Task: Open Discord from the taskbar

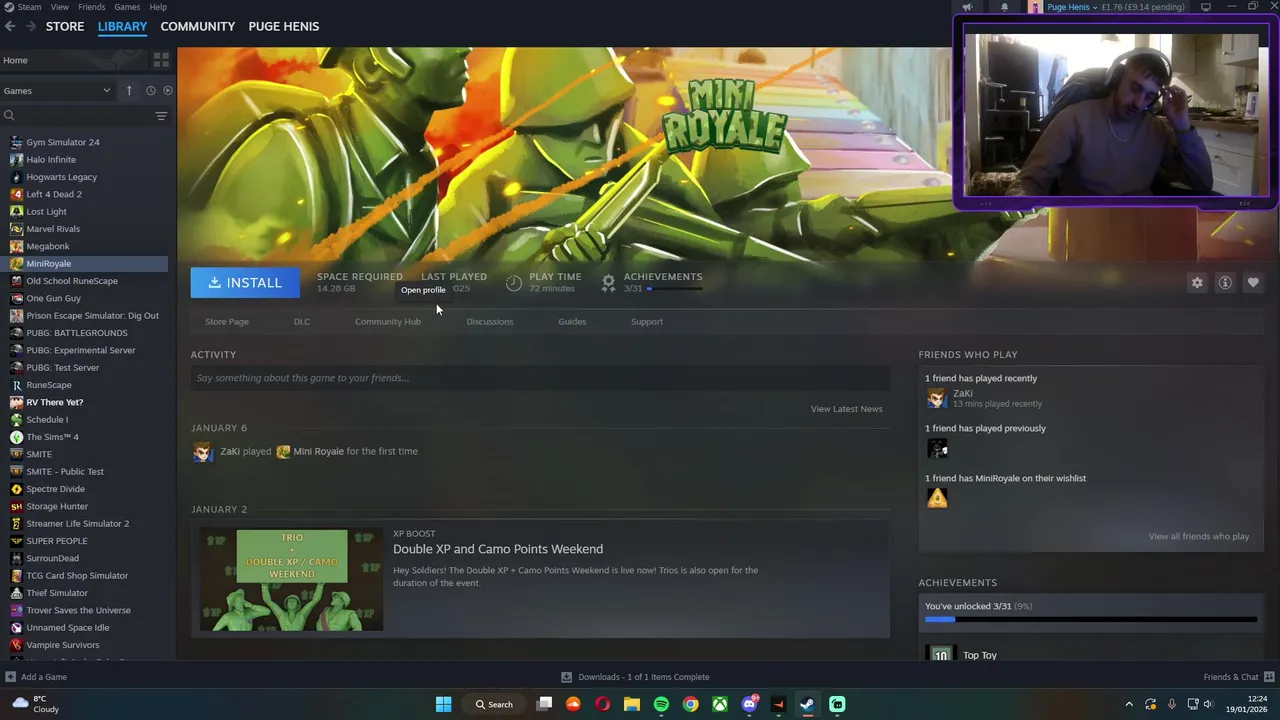Action: tap(749, 704)
